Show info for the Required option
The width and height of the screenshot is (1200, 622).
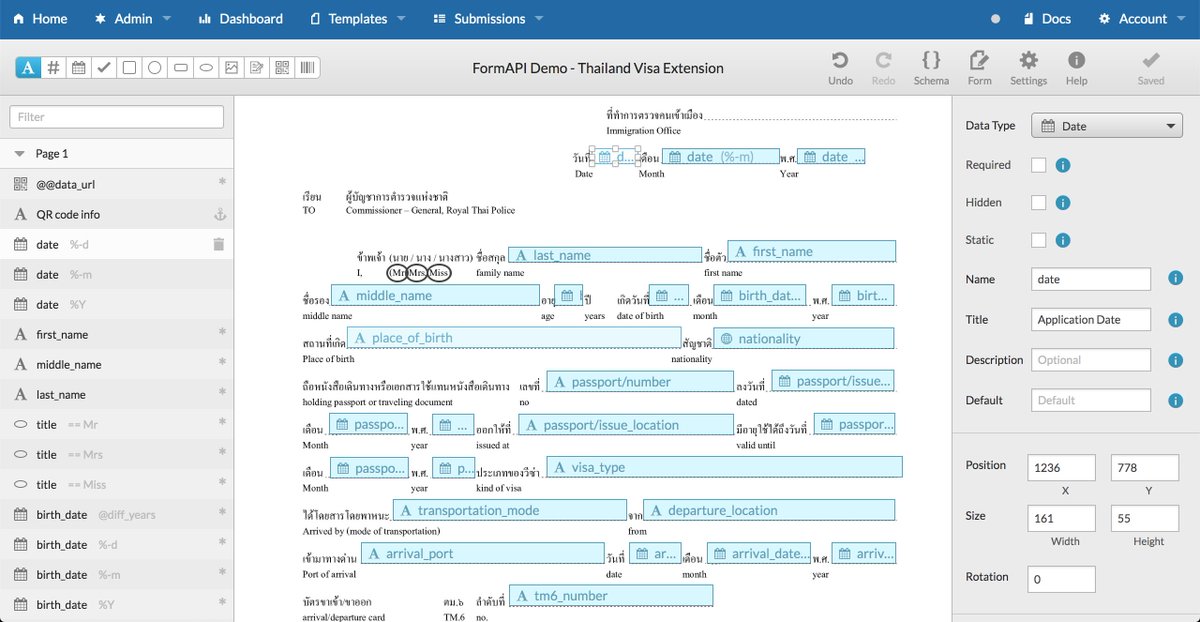(1064, 165)
